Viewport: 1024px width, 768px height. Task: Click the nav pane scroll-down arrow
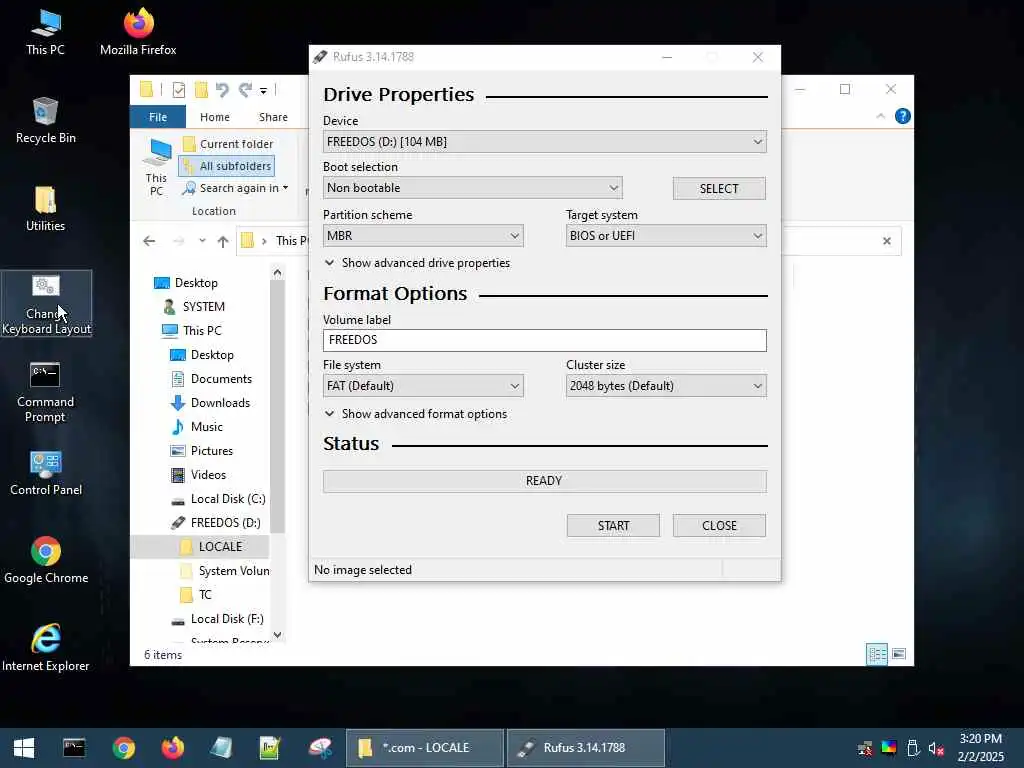pyautogui.click(x=278, y=635)
